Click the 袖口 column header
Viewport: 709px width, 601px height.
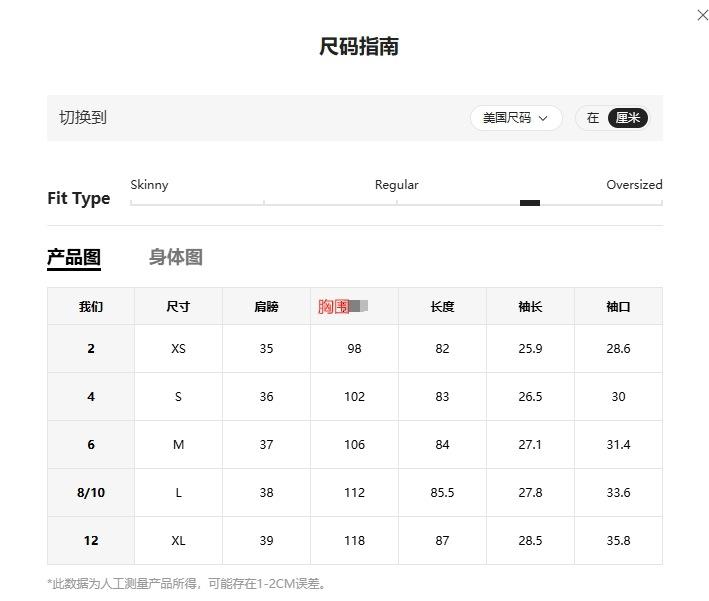point(618,307)
